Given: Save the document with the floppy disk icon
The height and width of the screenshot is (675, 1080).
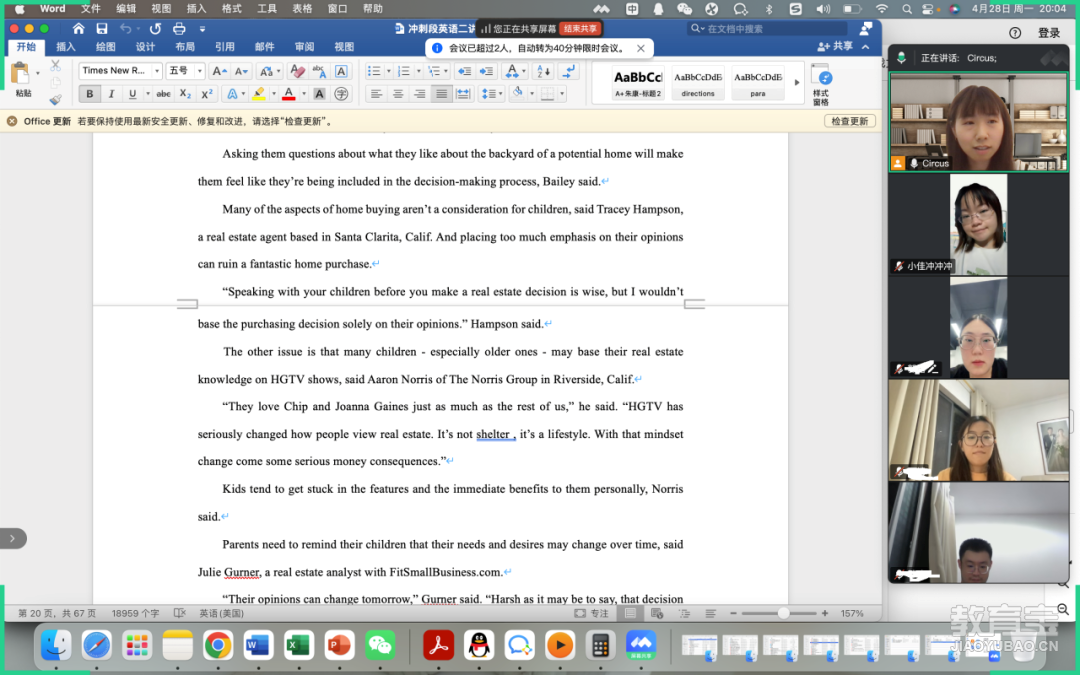Looking at the screenshot, I should tap(102, 29).
